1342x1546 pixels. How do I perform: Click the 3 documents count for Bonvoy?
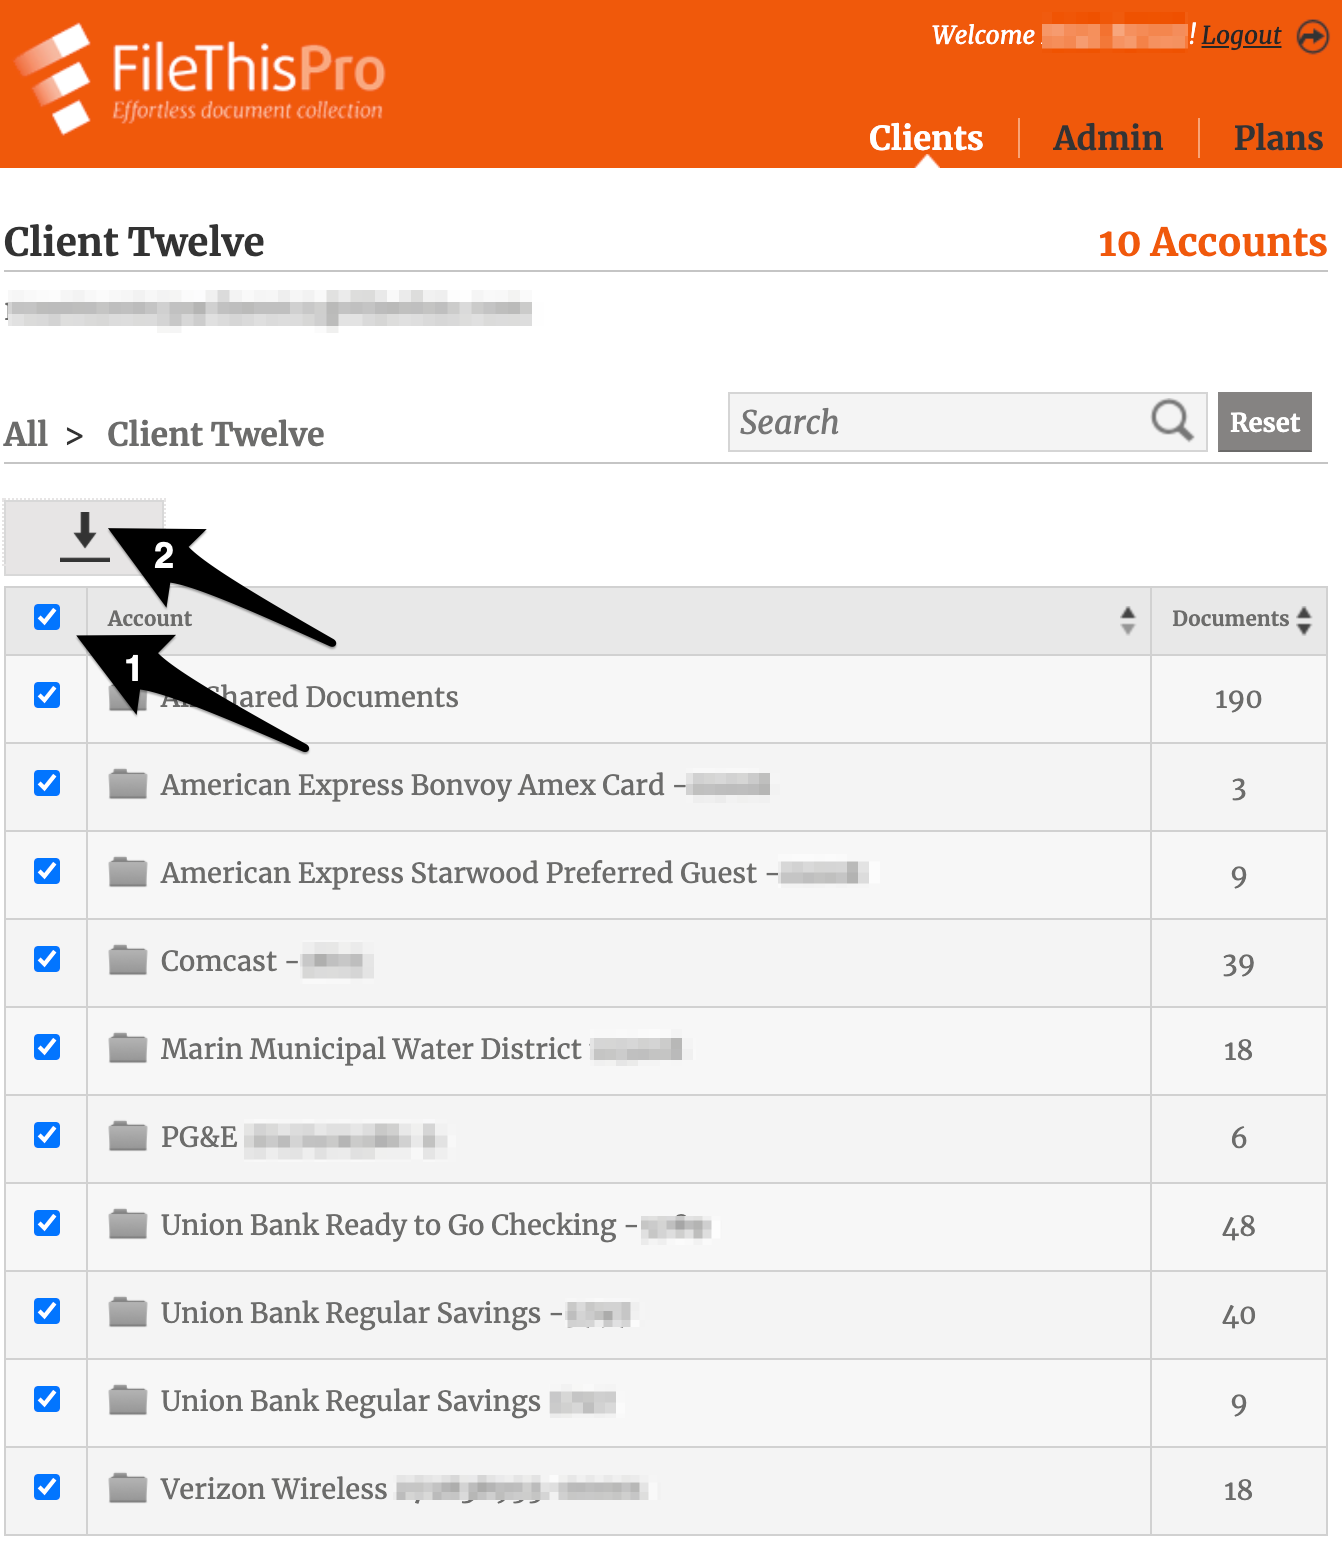[x=1238, y=787]
